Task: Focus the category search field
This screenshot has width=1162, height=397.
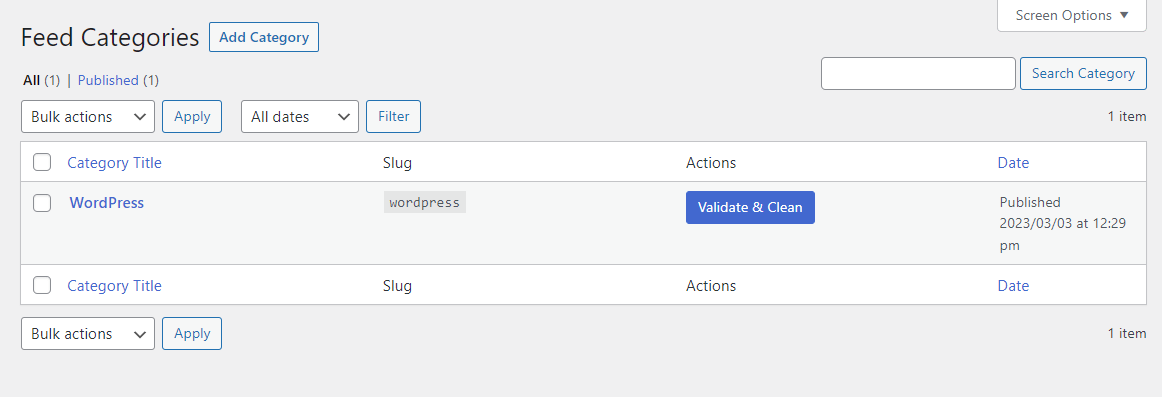Action: (x=918, y=73)
